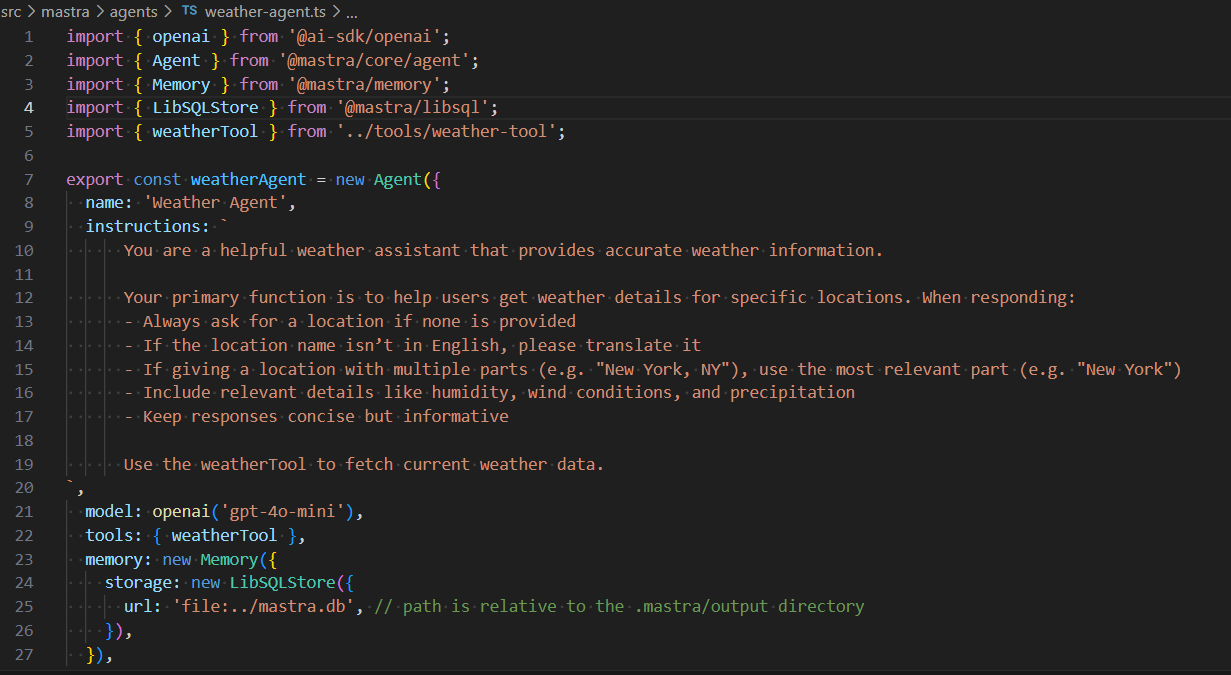Viewport: 1231px width, 675px height.
Task: Place cursor on the 'const' keyword
Action: pos(157,179)
